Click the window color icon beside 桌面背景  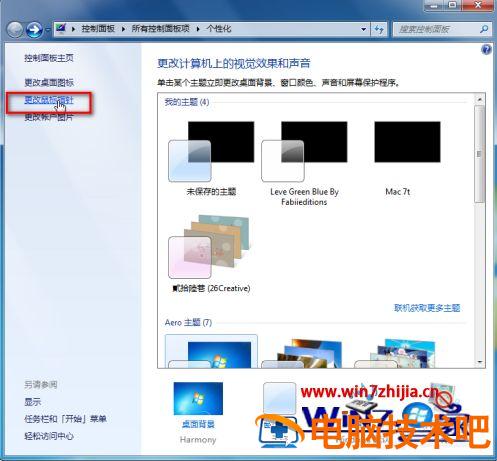(x=279, y=398)
